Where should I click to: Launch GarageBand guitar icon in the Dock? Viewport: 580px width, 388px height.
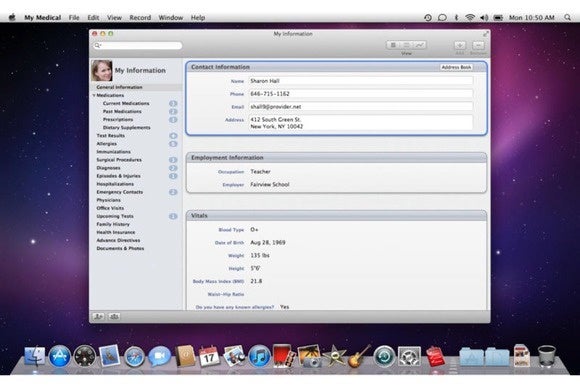click(x=359, y=356)
